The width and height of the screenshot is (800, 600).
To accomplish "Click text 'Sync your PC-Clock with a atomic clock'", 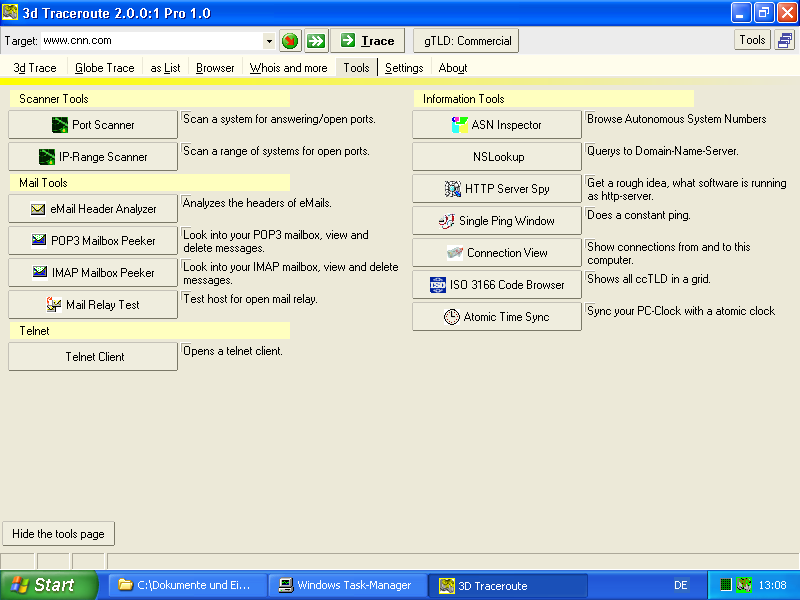I will pos(681,311).
